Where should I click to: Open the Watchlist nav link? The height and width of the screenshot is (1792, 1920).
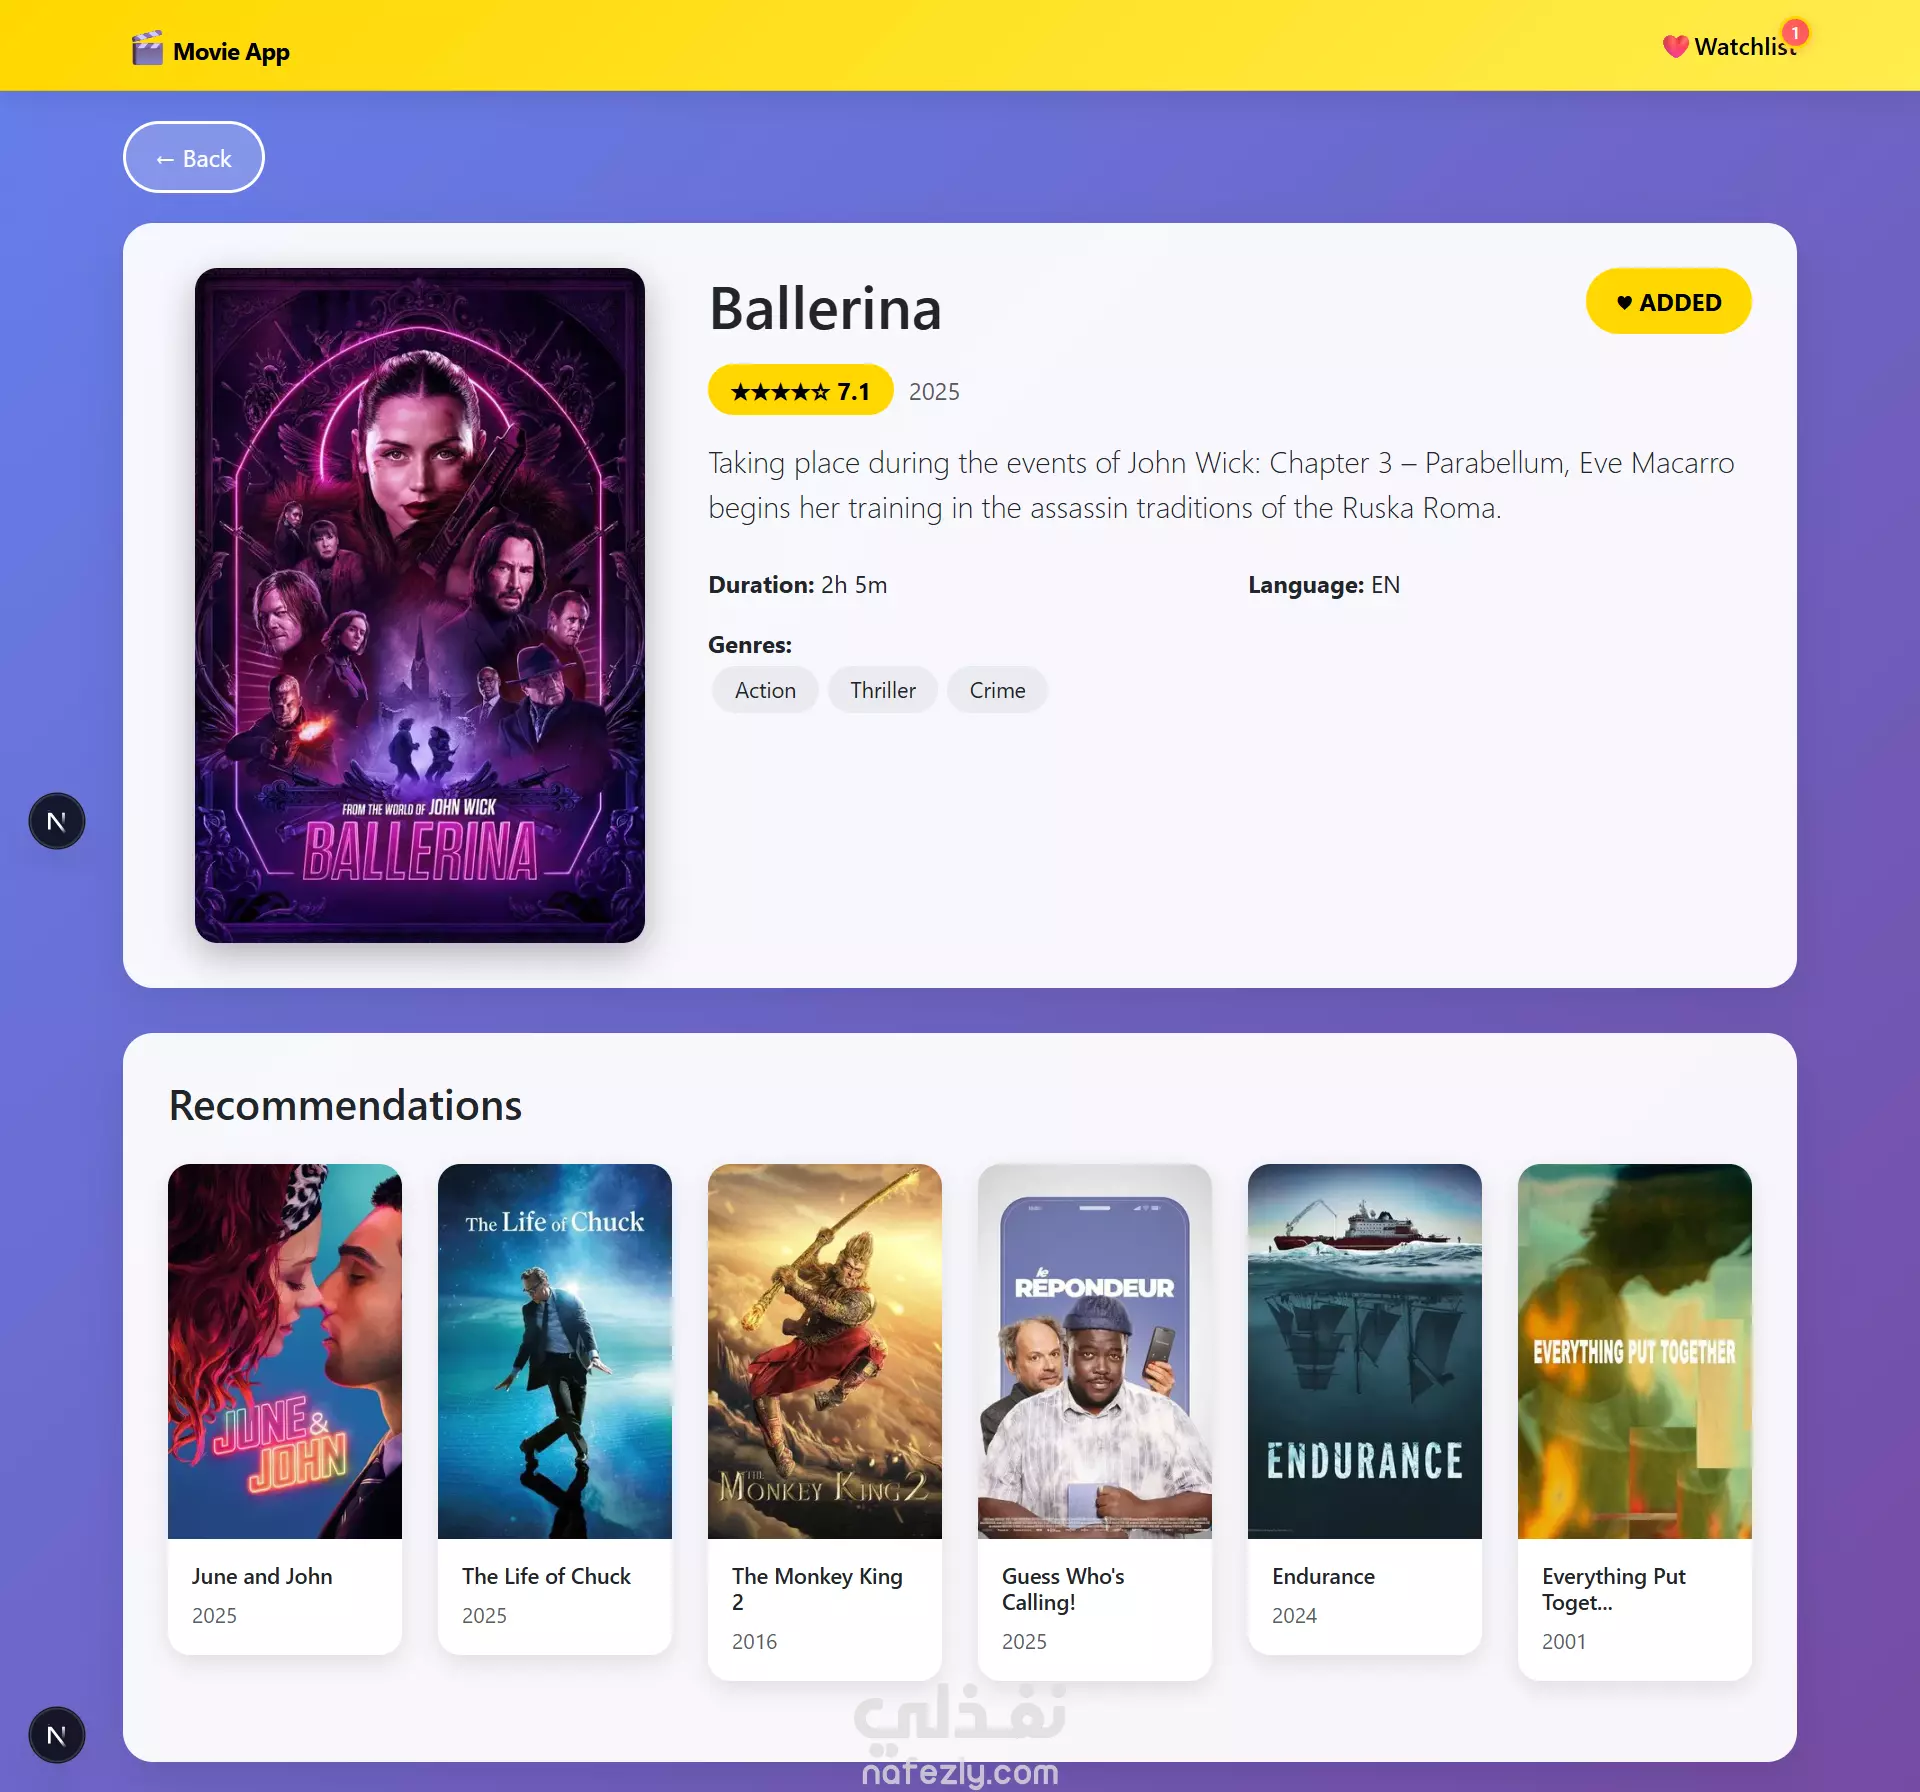(1730, 47)
